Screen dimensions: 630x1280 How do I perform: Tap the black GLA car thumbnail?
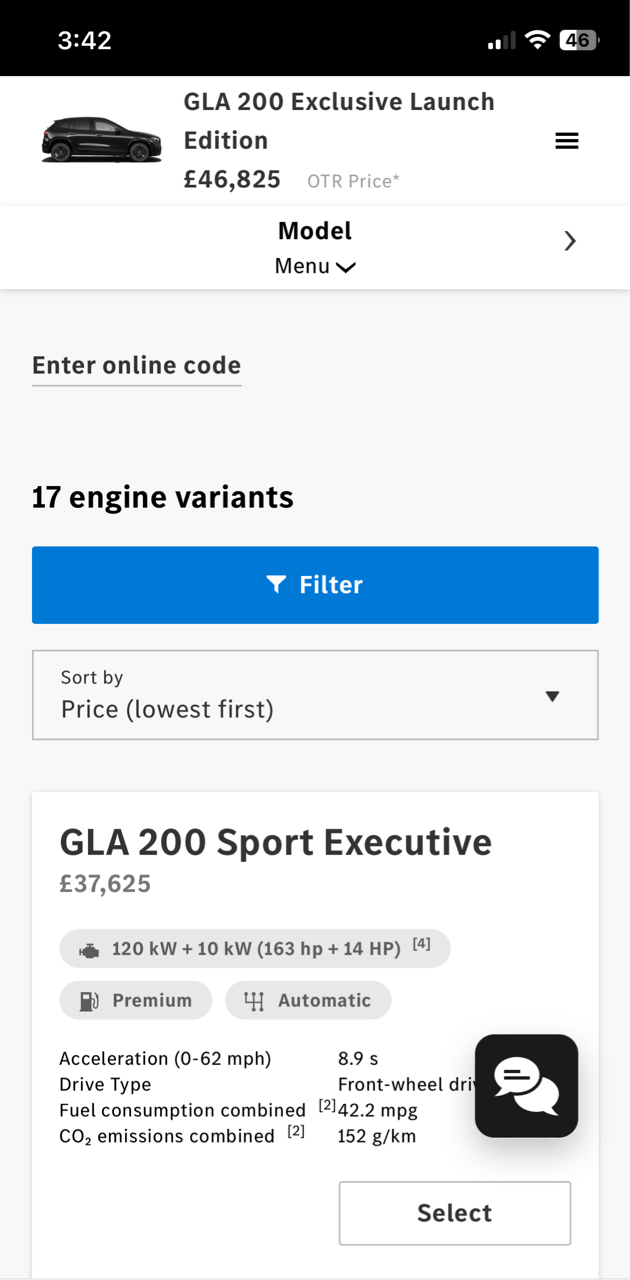[x=101, y=140]
